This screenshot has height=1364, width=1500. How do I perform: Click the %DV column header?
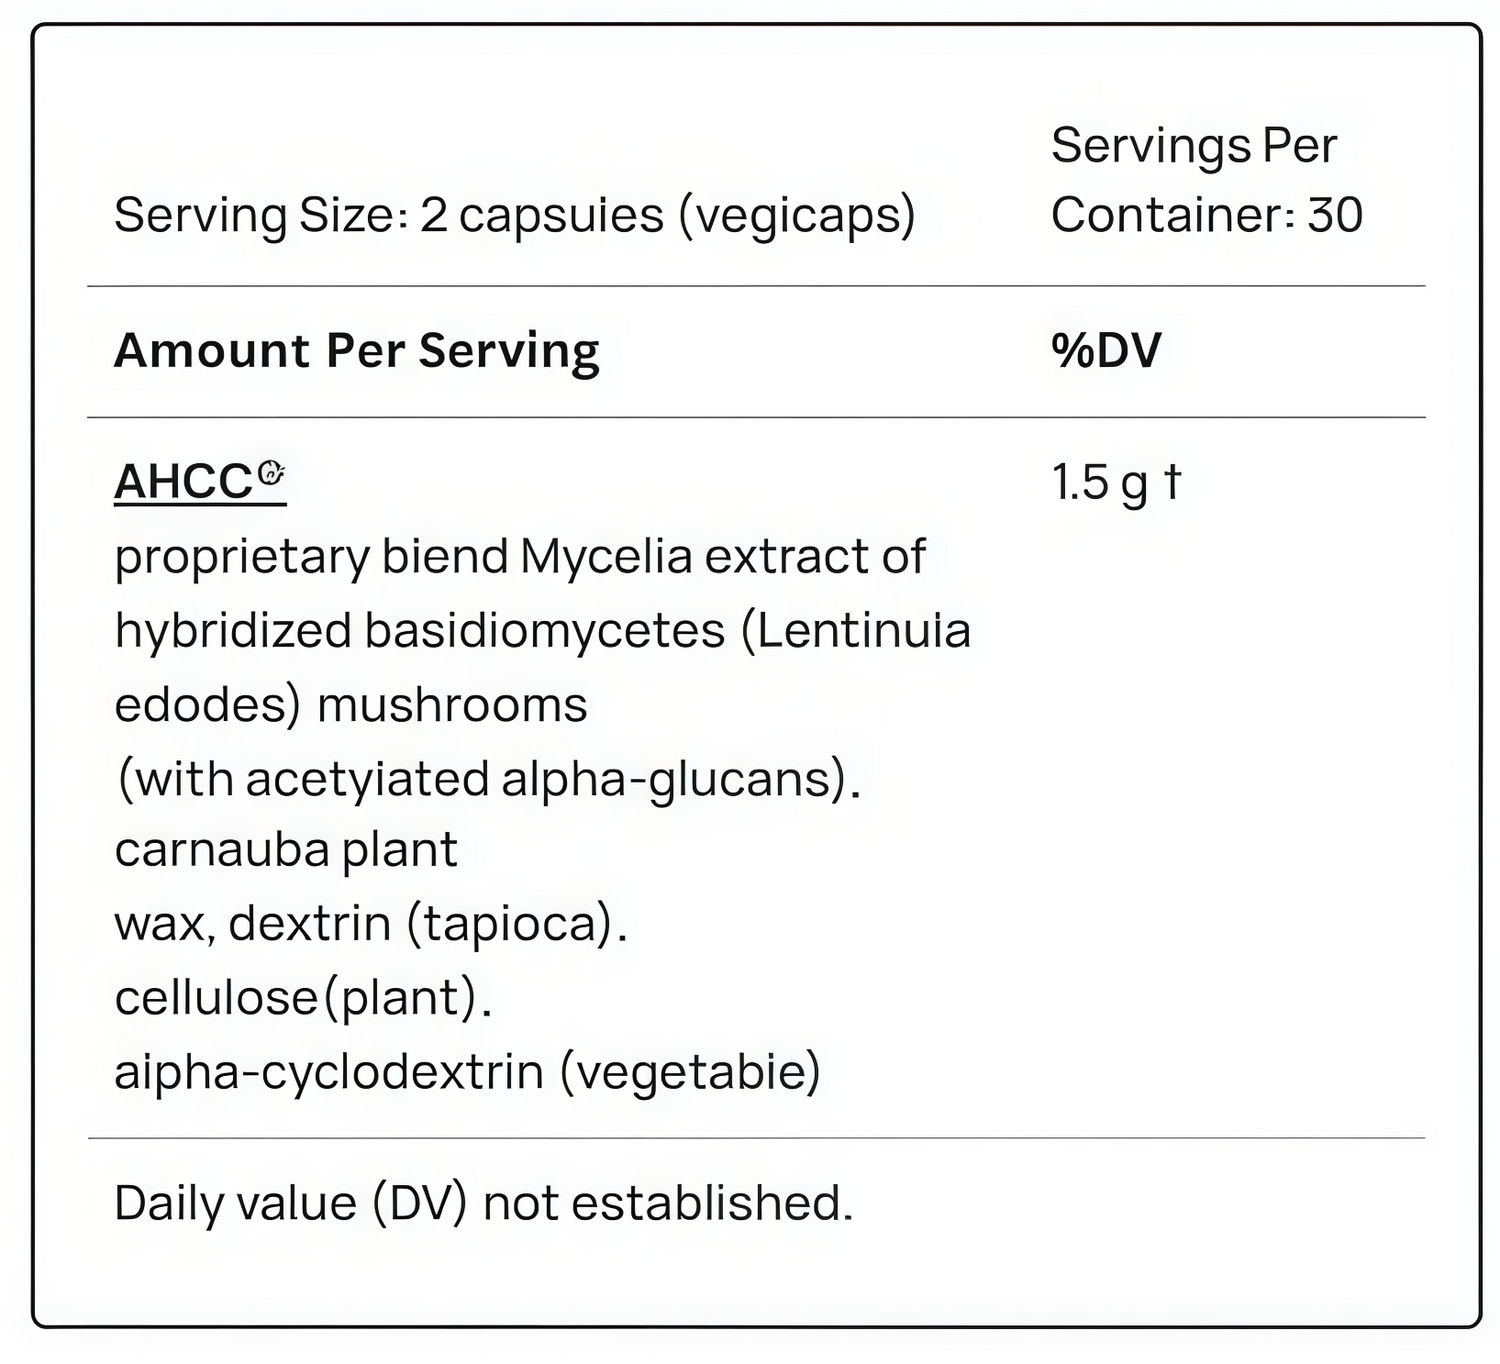tap(1106, 351)
